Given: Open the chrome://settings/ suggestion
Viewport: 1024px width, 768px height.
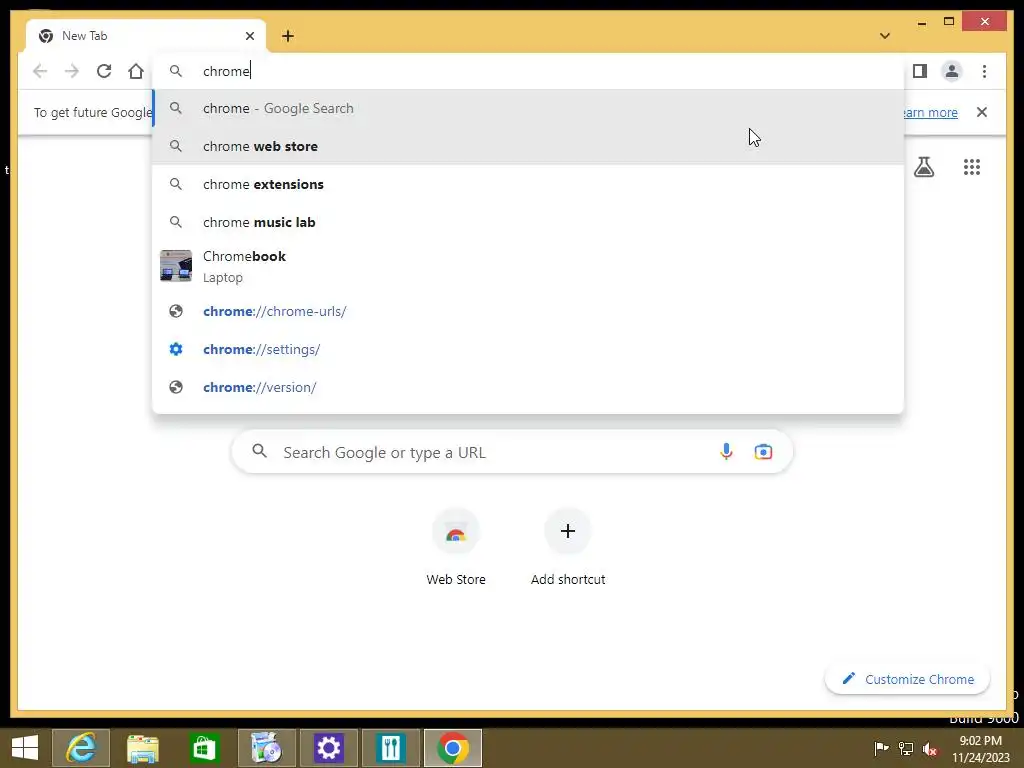Looking at the screenshot, I should 528,349.
